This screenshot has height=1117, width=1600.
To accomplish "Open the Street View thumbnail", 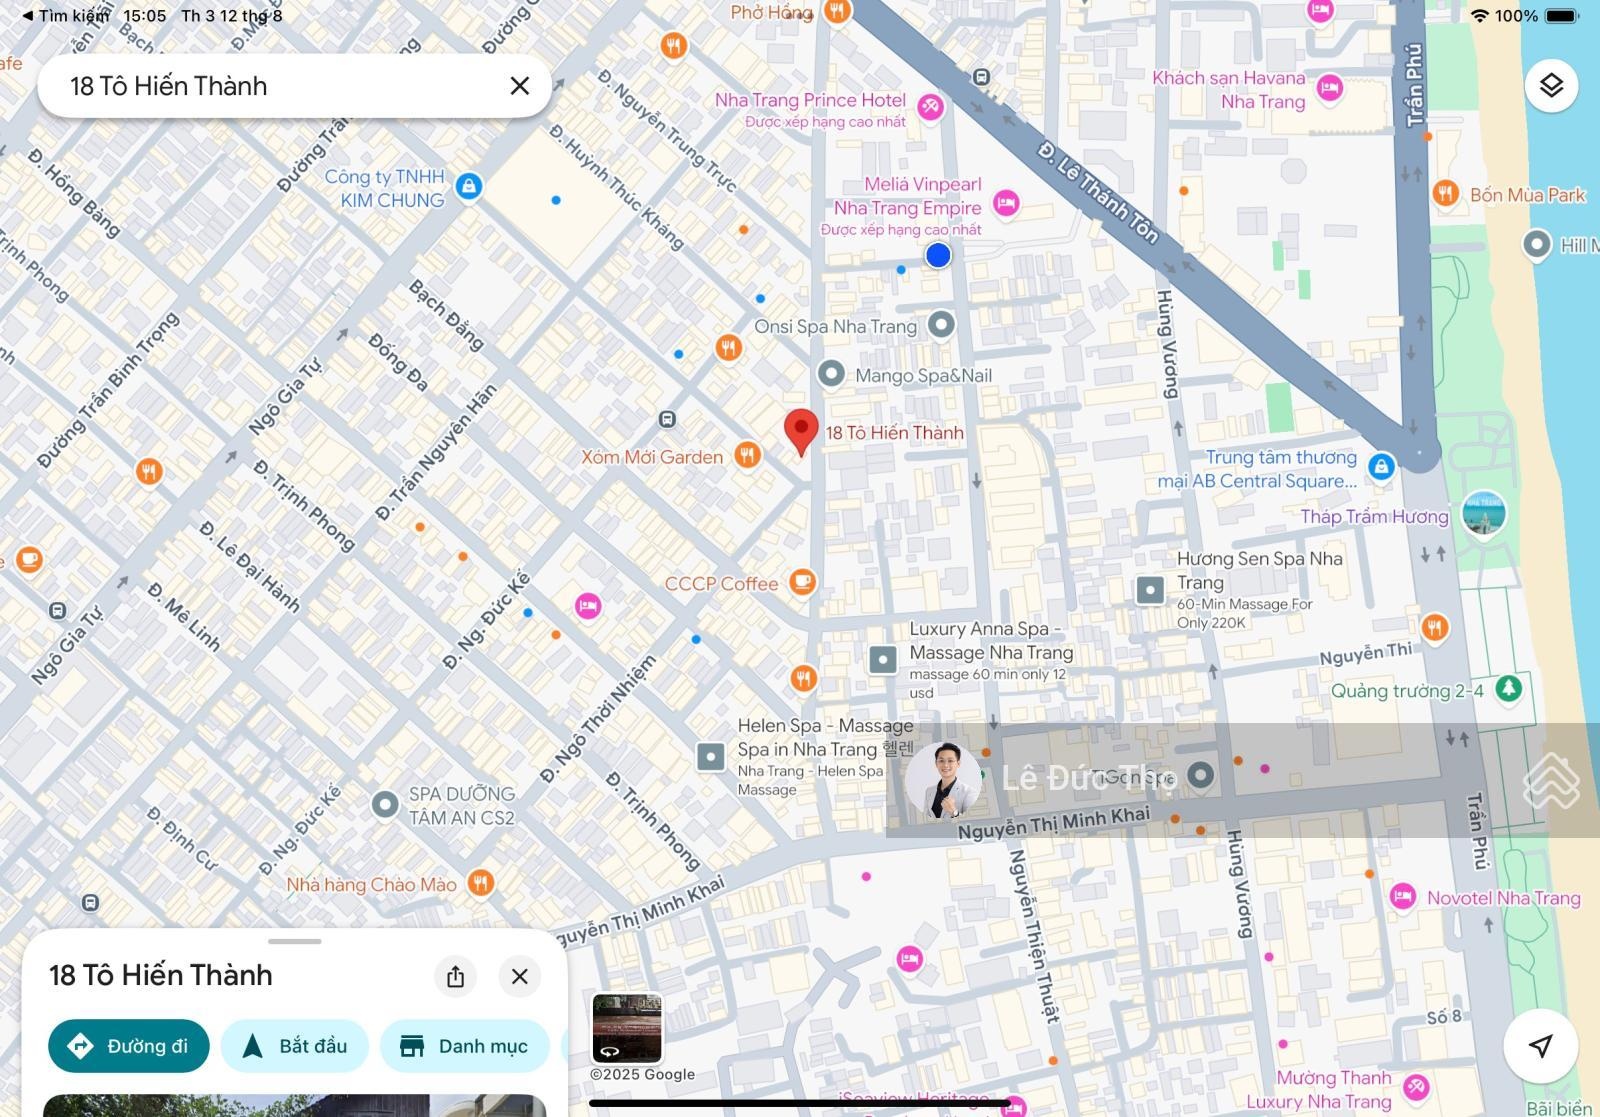I will click(x=627, y=1028).
